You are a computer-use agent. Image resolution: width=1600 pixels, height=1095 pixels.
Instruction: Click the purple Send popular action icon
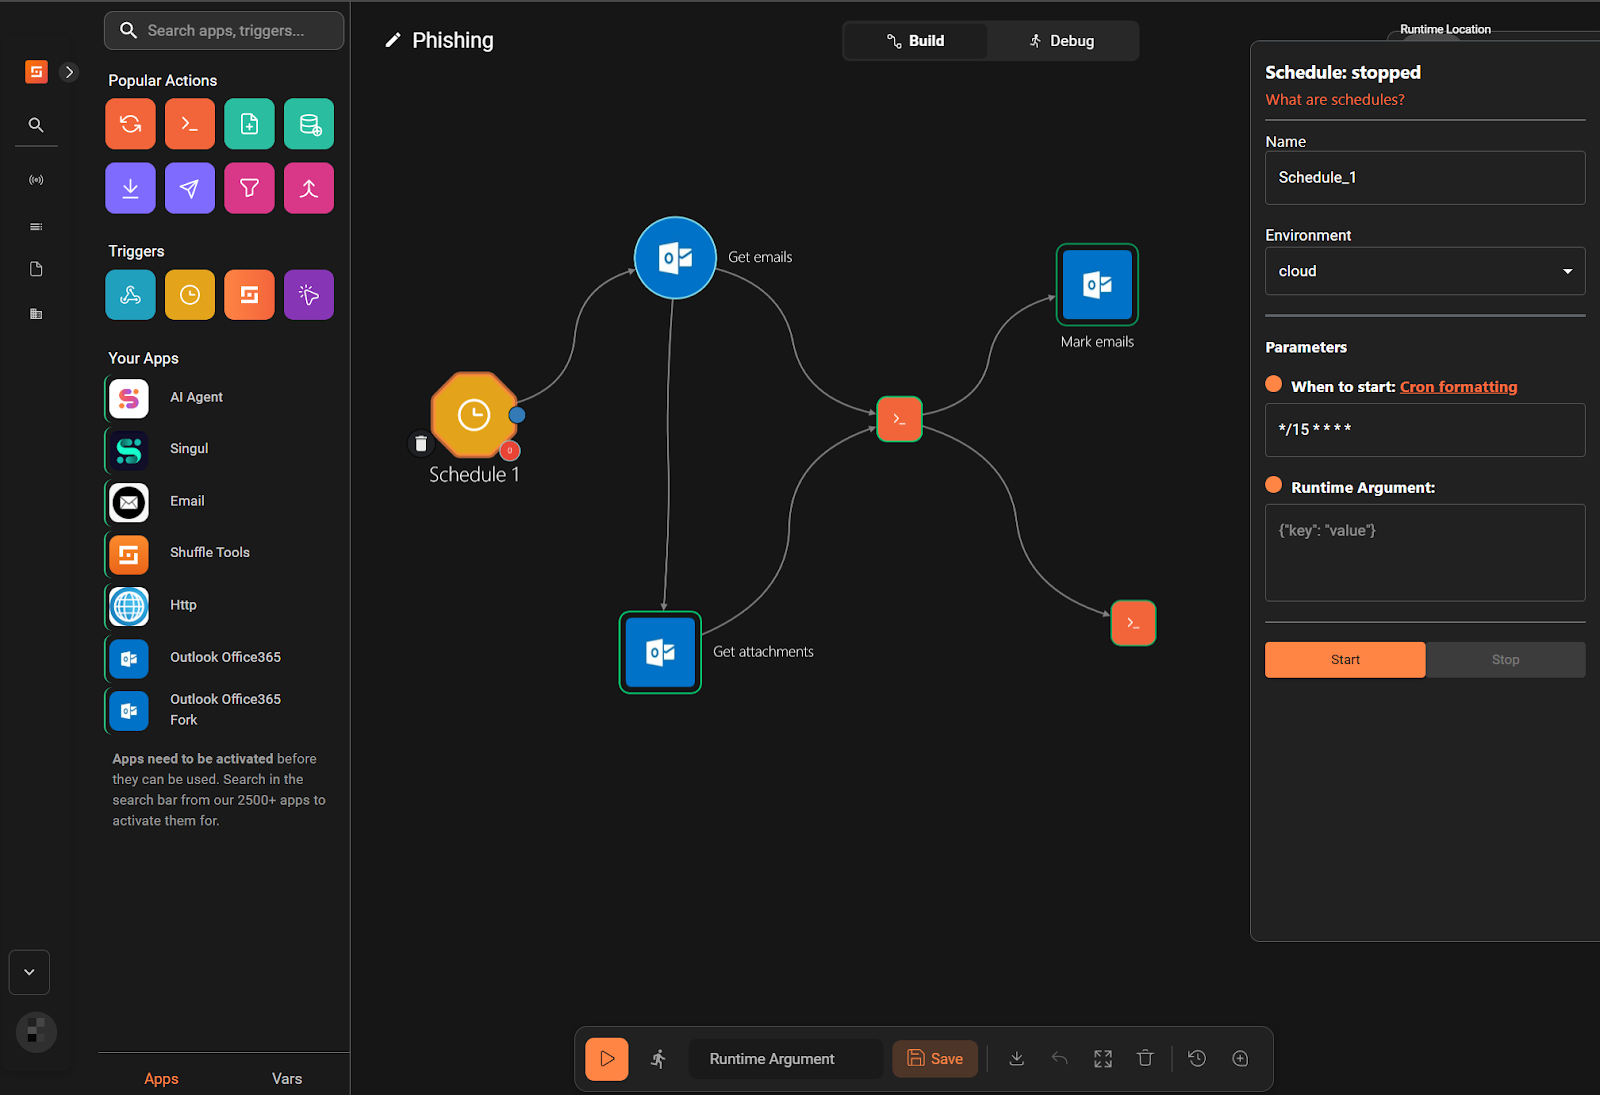189,187
